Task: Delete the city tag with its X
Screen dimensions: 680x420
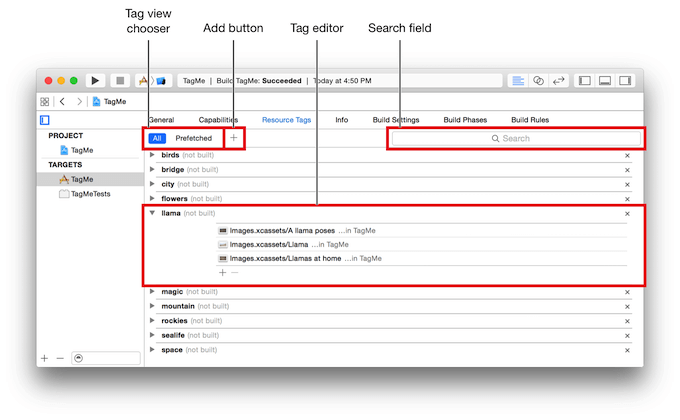Action: (x=627, y=184)
